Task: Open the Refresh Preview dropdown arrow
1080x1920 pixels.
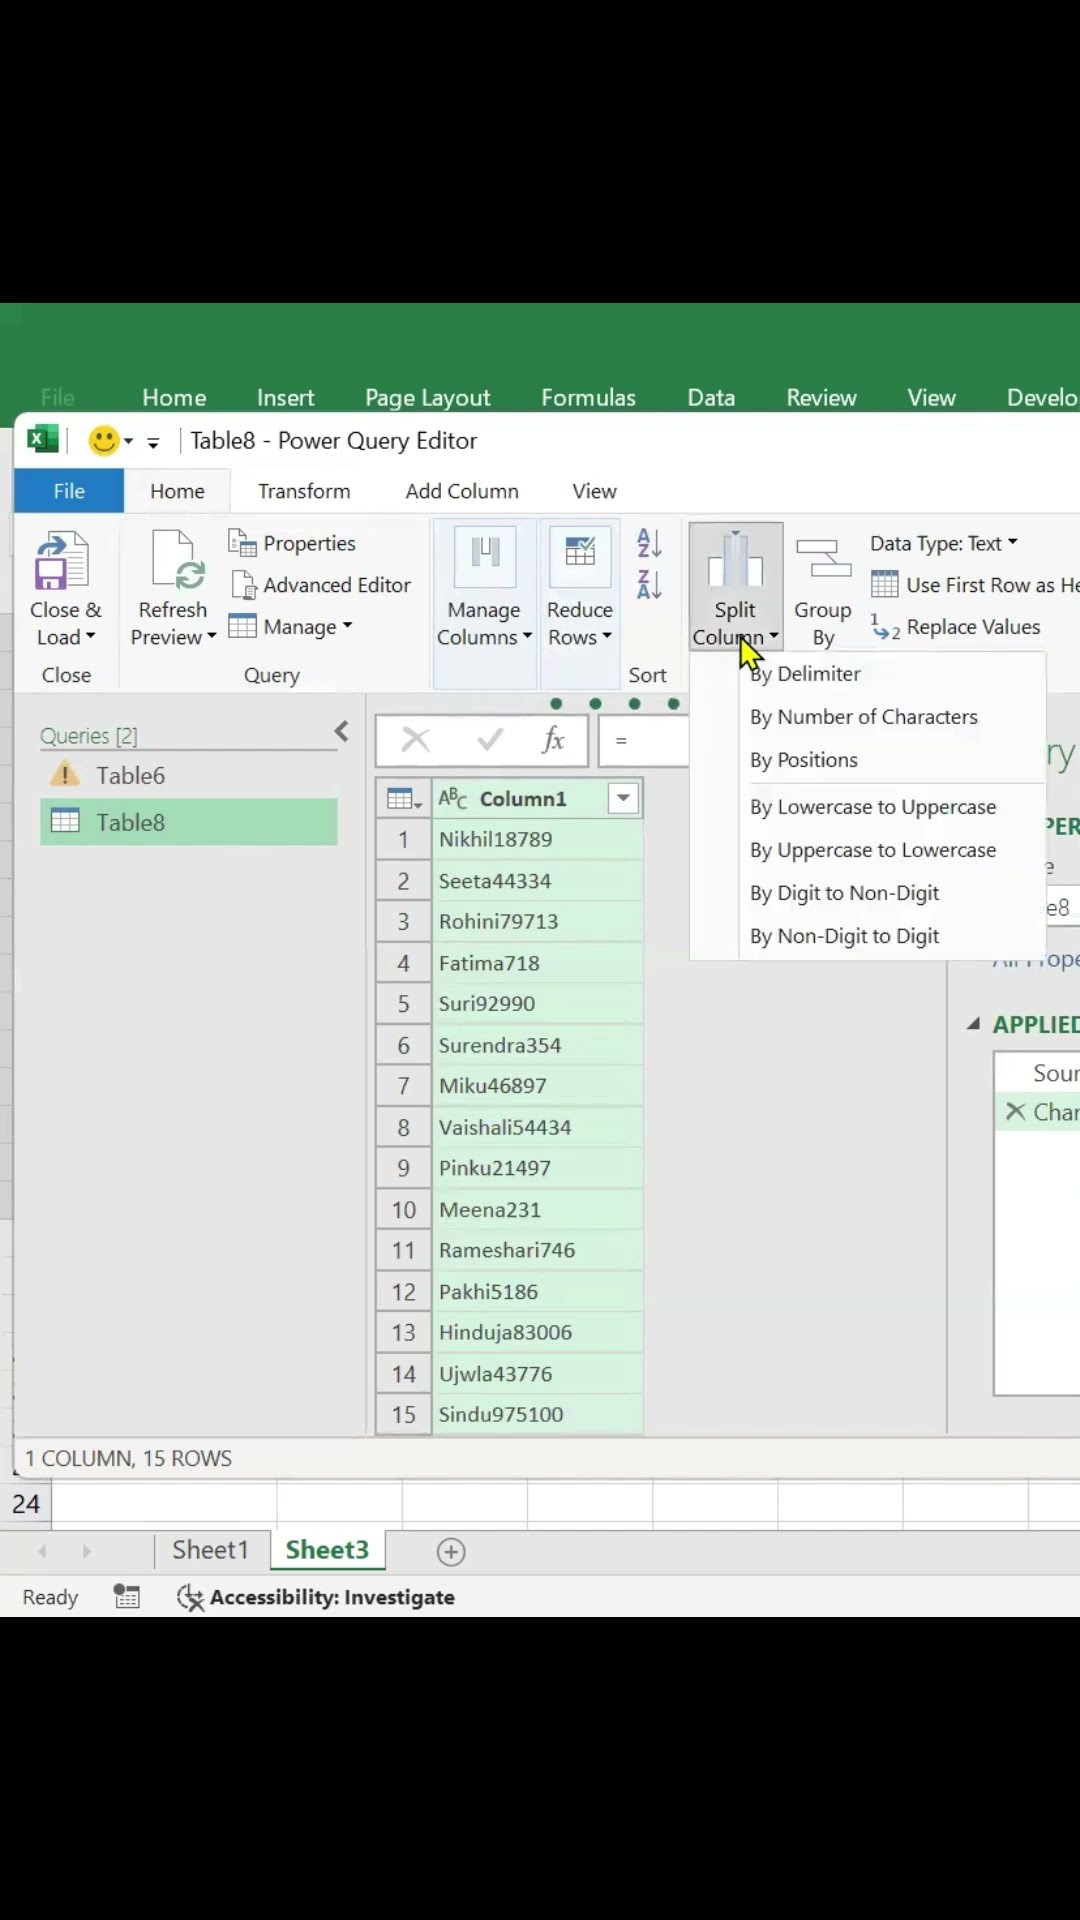Action: pos(211,637)
